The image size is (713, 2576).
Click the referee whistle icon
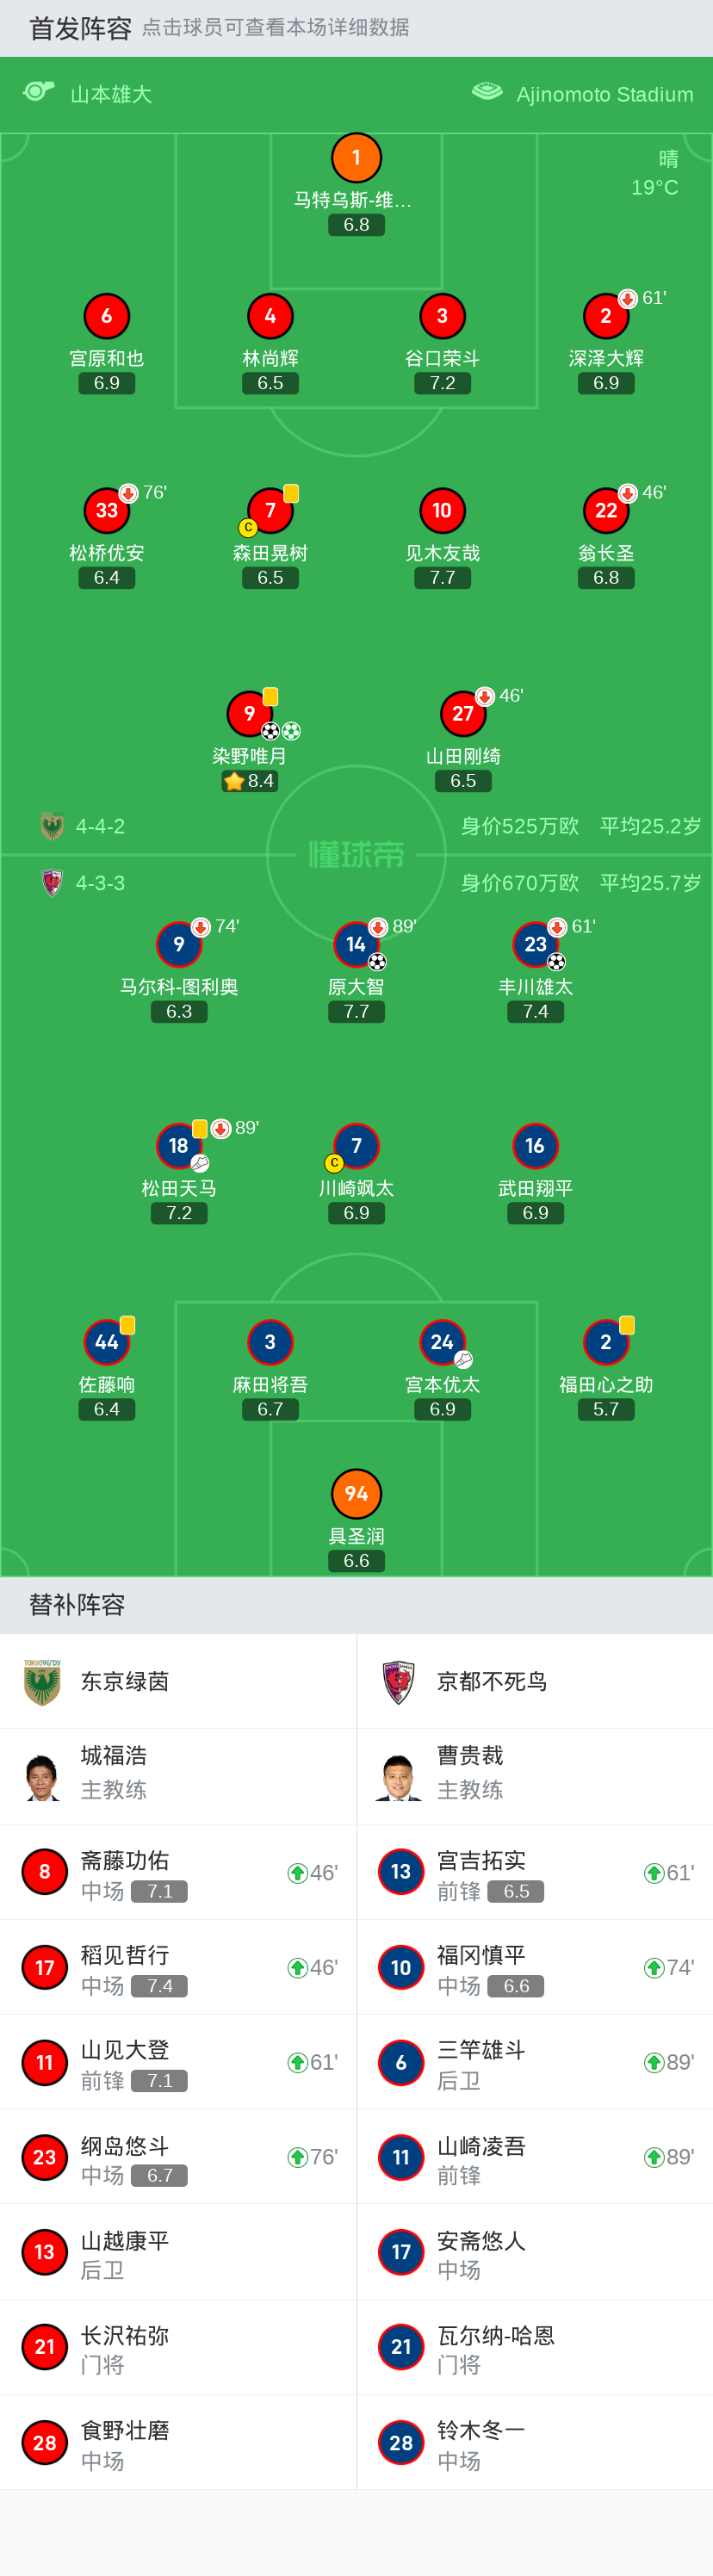(39, 92)
